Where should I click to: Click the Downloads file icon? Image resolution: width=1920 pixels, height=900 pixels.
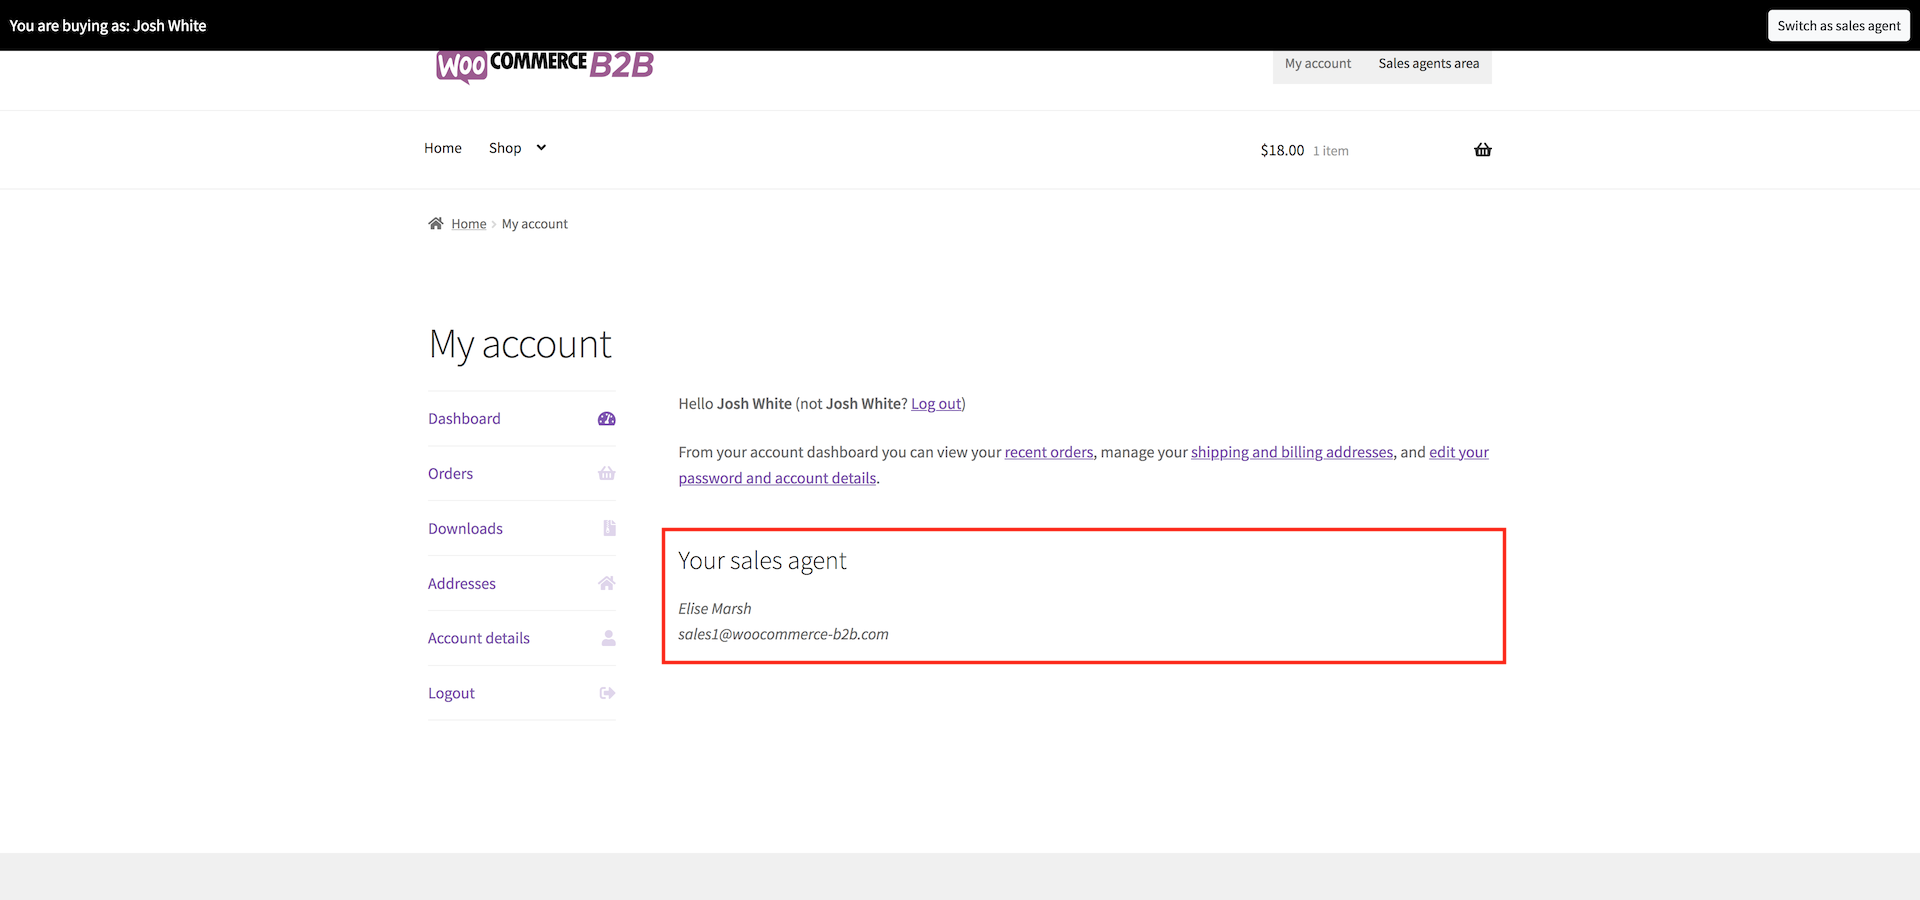pyautogui.click(x=608, y=528)
